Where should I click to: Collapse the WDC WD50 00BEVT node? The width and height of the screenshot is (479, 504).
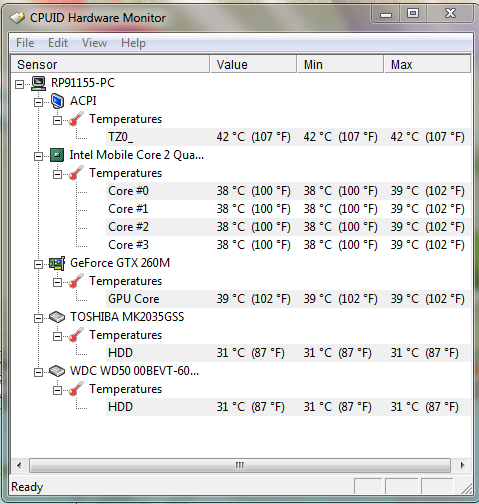tap(38, 373)
